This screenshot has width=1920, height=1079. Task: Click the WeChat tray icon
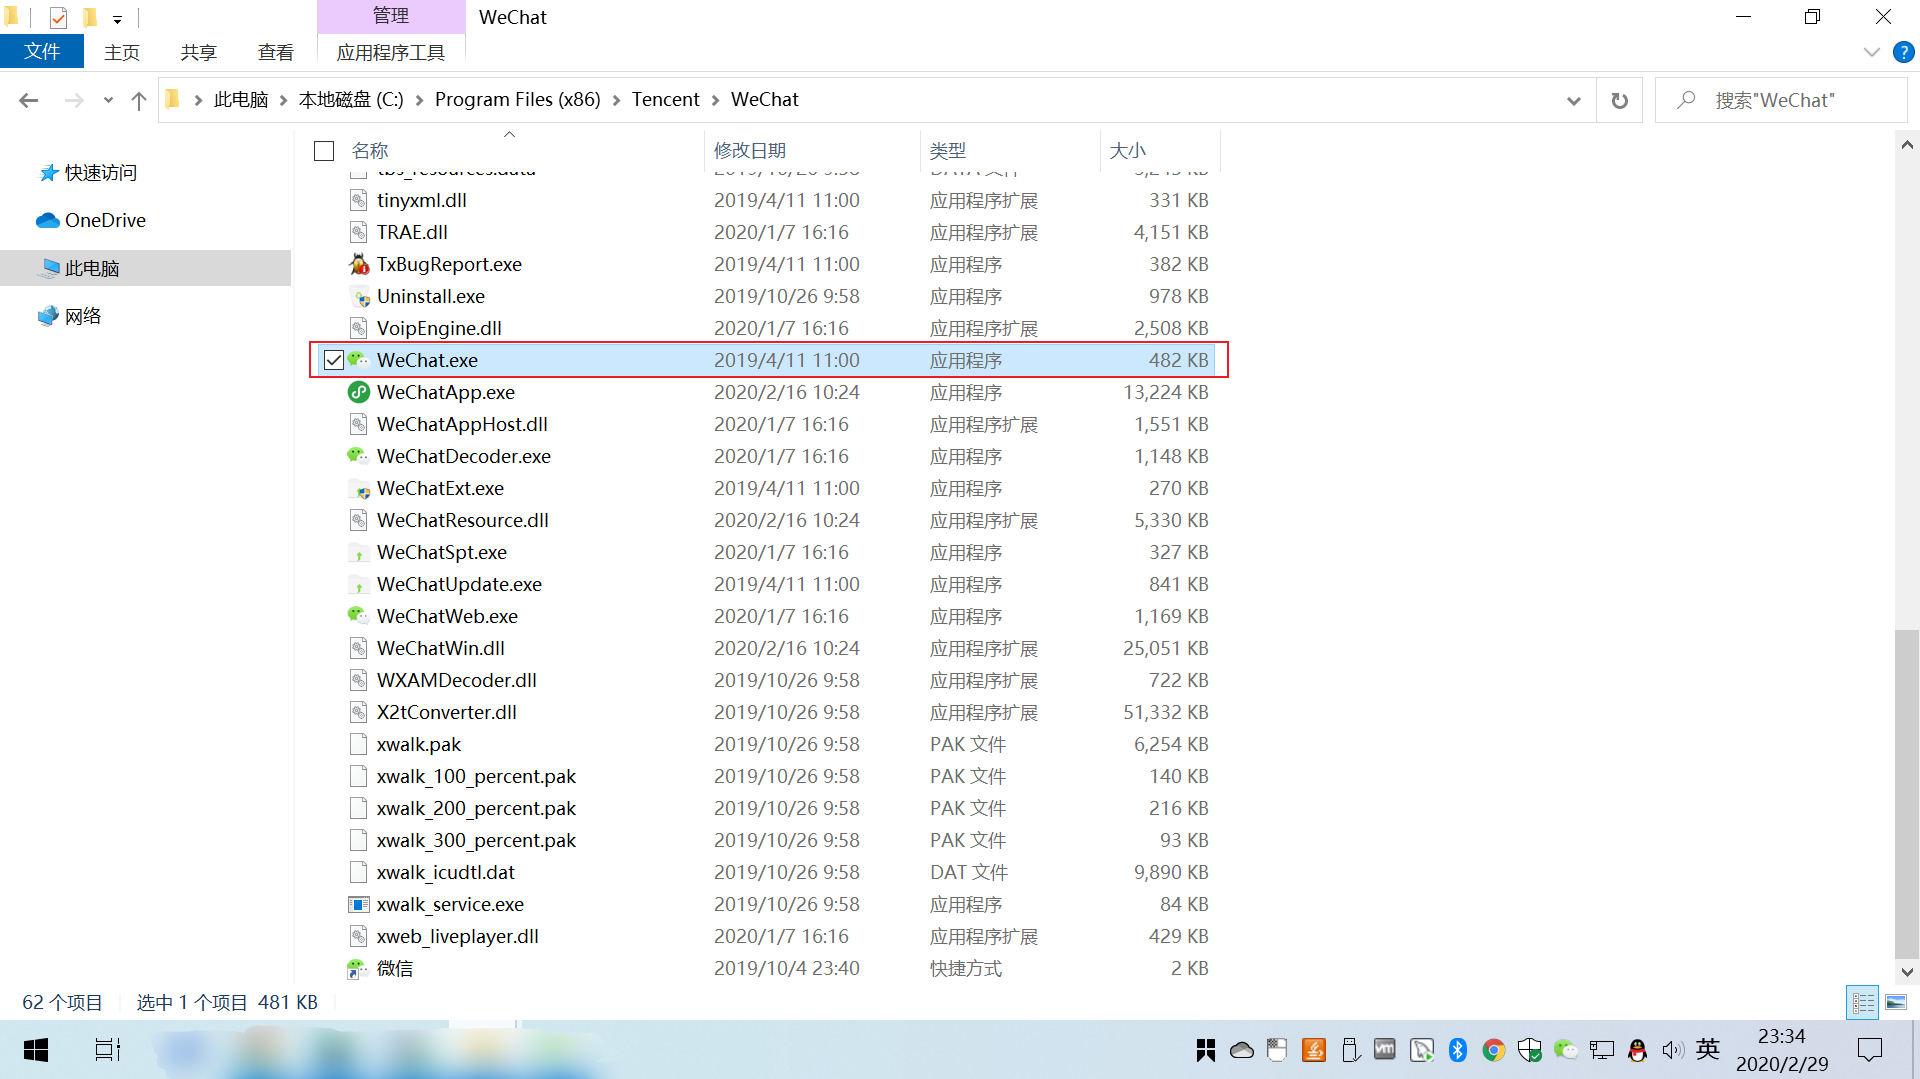click(1566, 1050)
